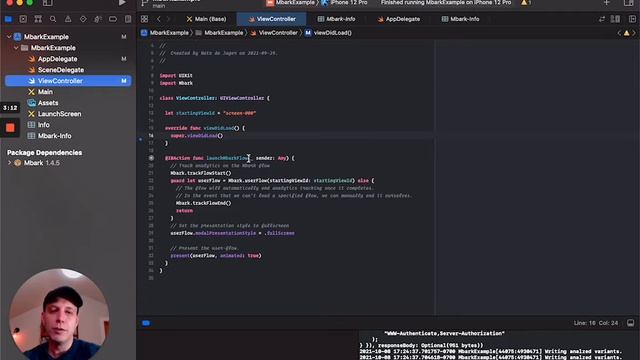The height and width of the screenshot is (360, 640).
Task: Switch to the Main (Base) tab
Action: (206, 19)
